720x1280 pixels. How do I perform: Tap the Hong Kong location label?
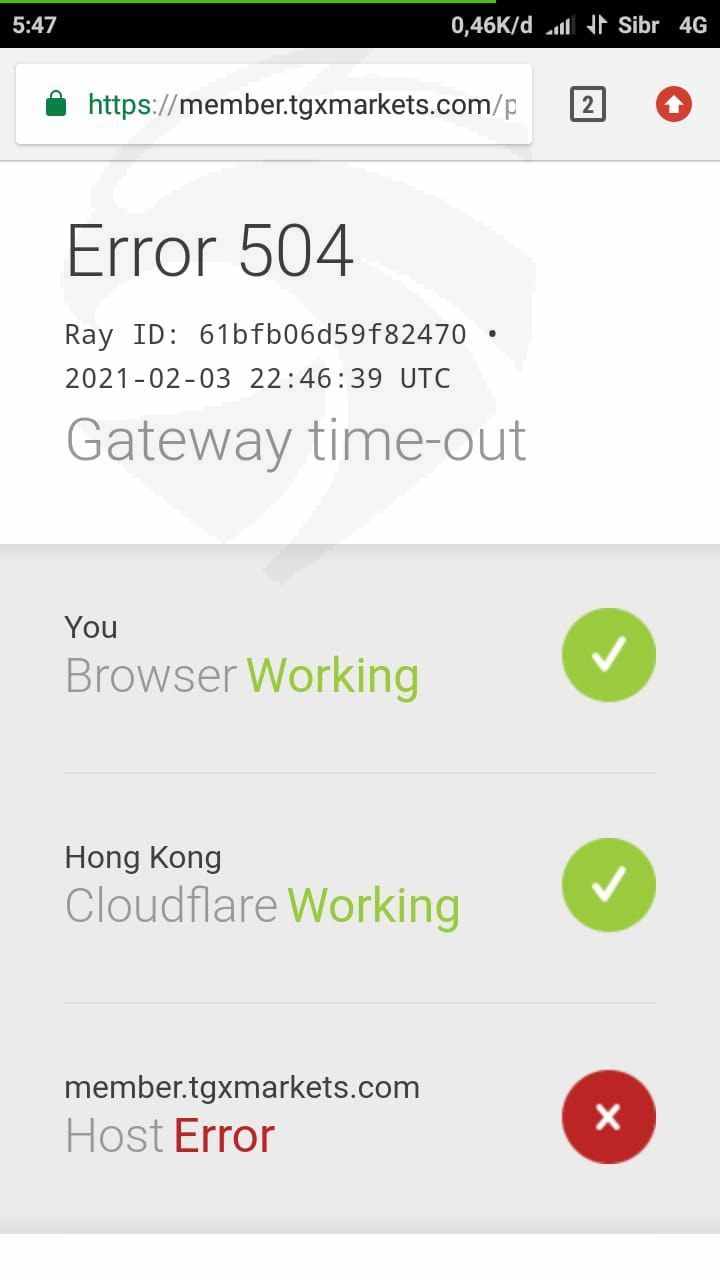pyautogui.click(x=143, y=857)
